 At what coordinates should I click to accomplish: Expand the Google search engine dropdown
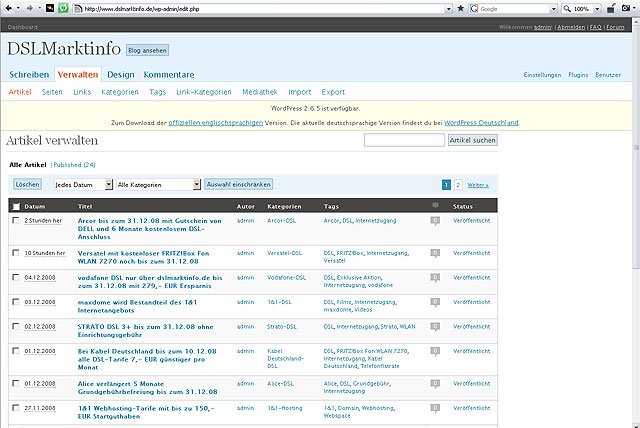(x=554, y=9)
